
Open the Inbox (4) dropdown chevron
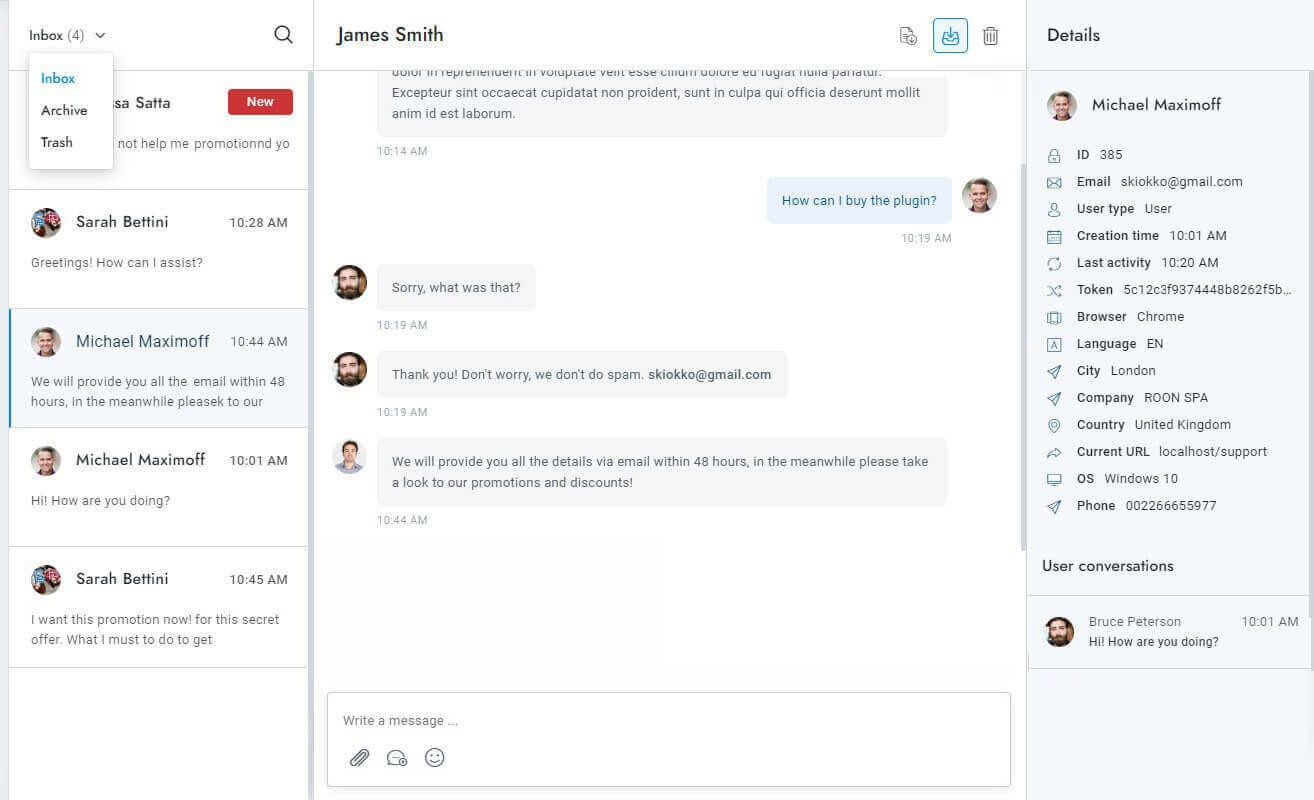tap(99, 35)
